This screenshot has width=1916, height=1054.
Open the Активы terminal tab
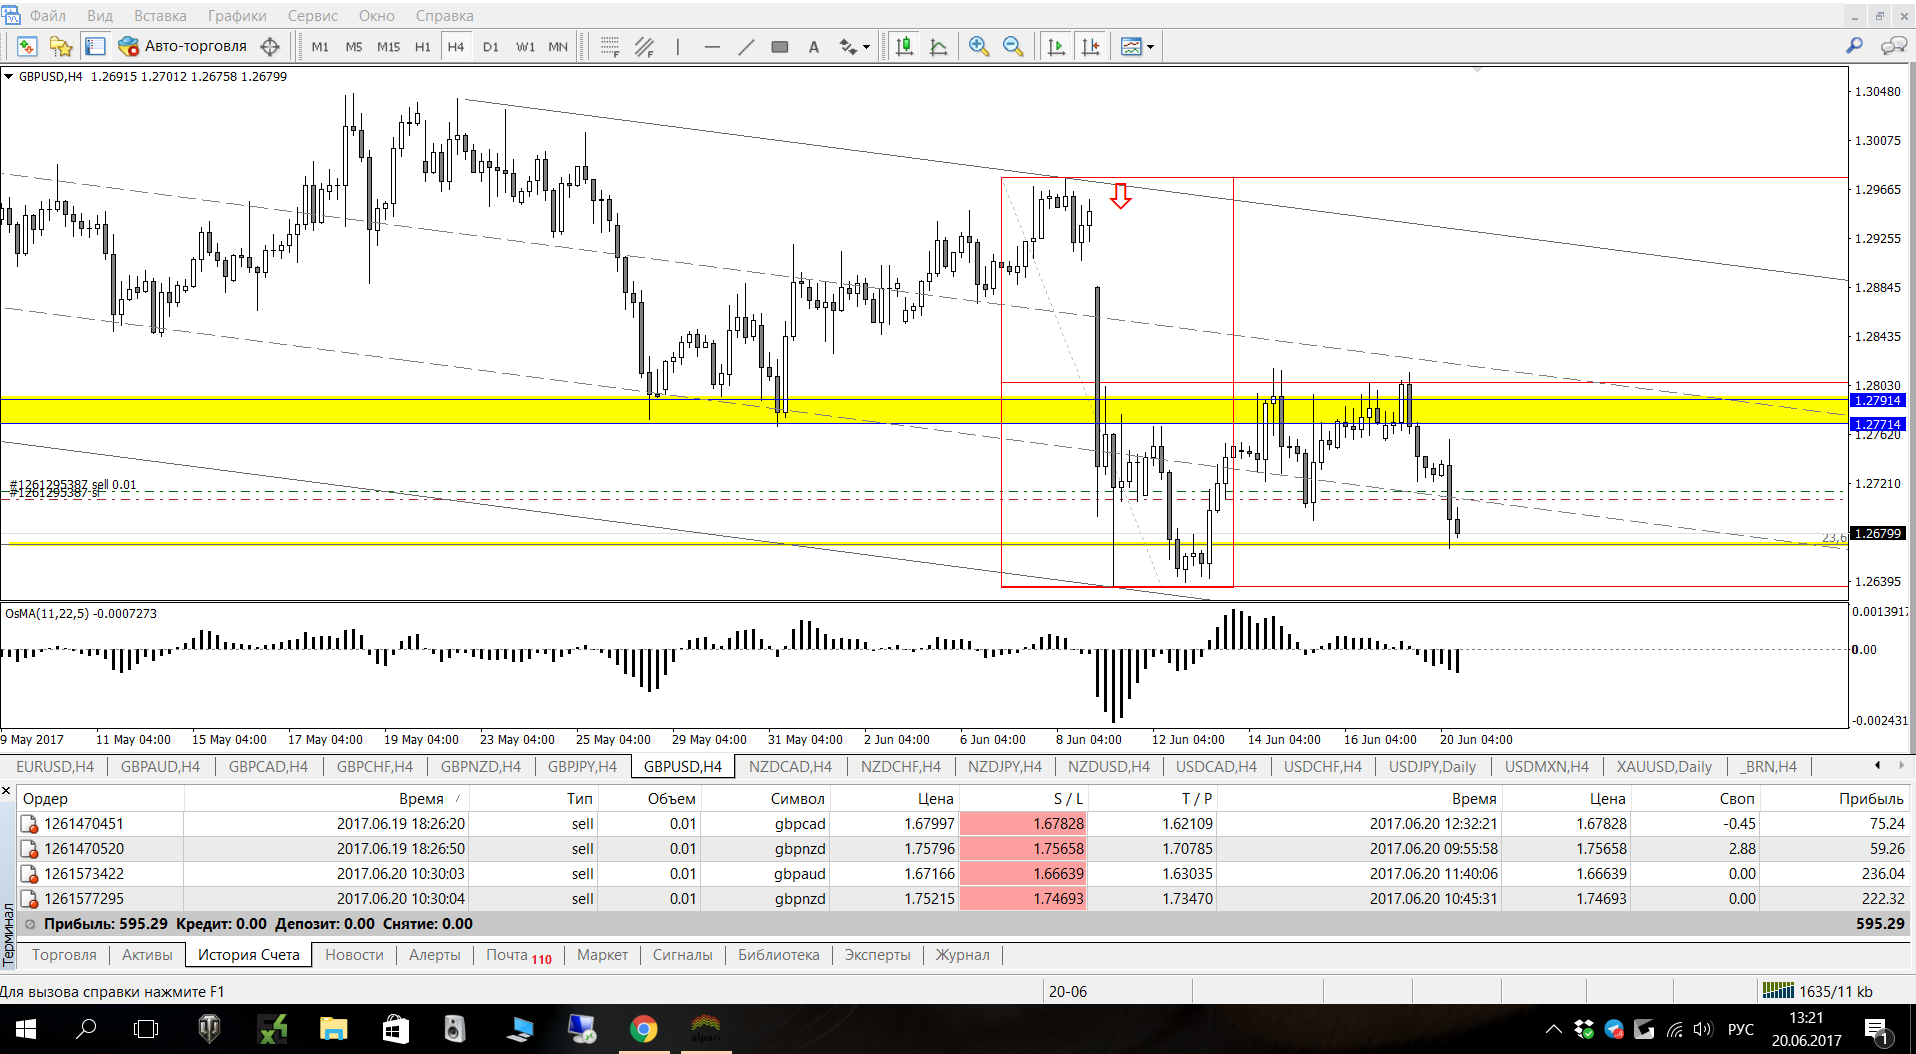click(x=147, y=955)
